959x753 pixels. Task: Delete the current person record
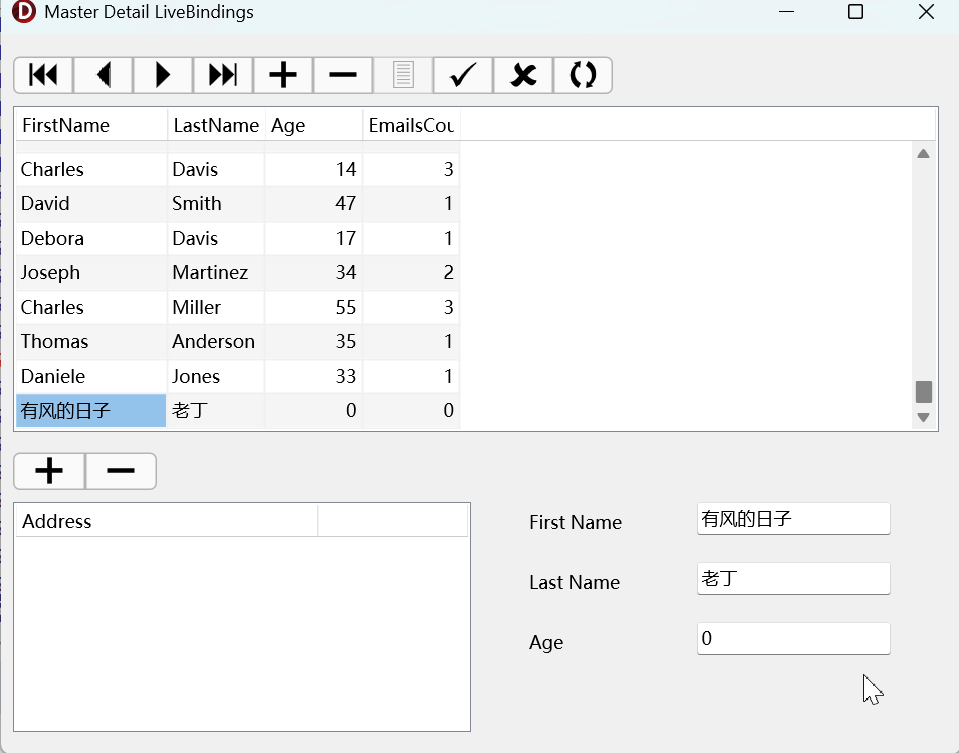coord(343,75)
